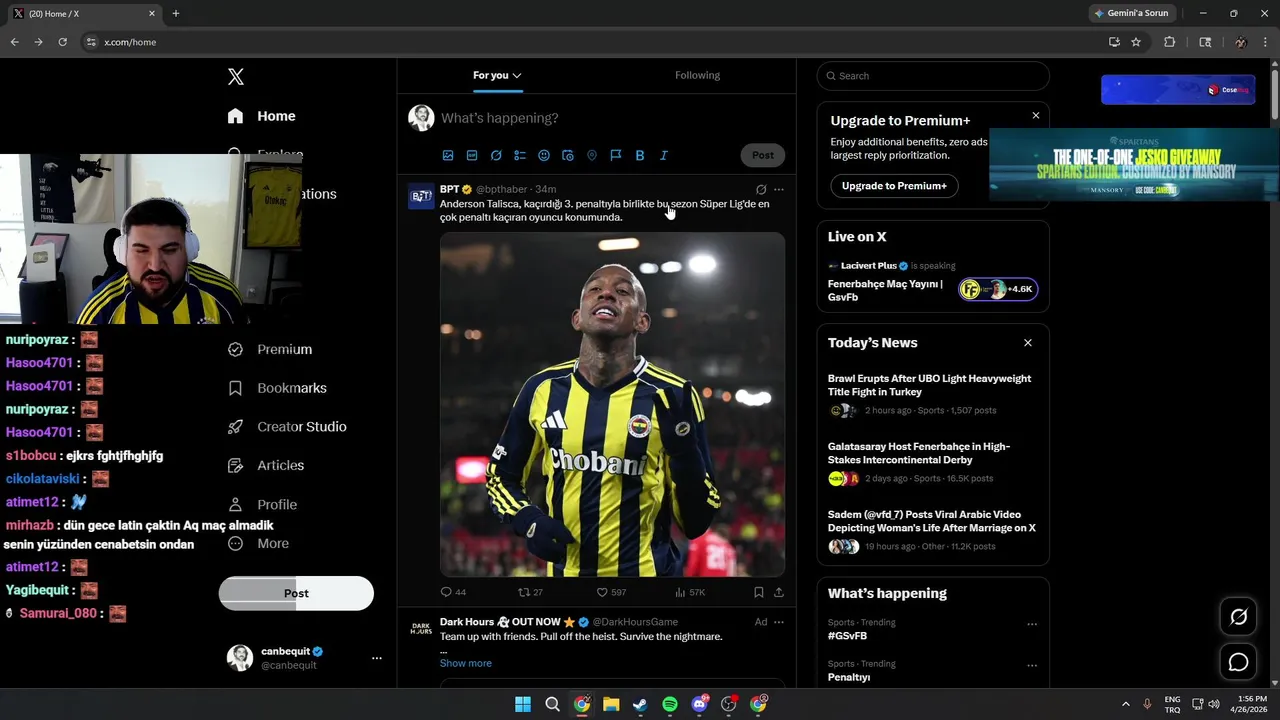This screenshot has width=1280, height=720.
Task: Open Articles from the sidebar
Action: pyautogui.click(x=266, y=465)
